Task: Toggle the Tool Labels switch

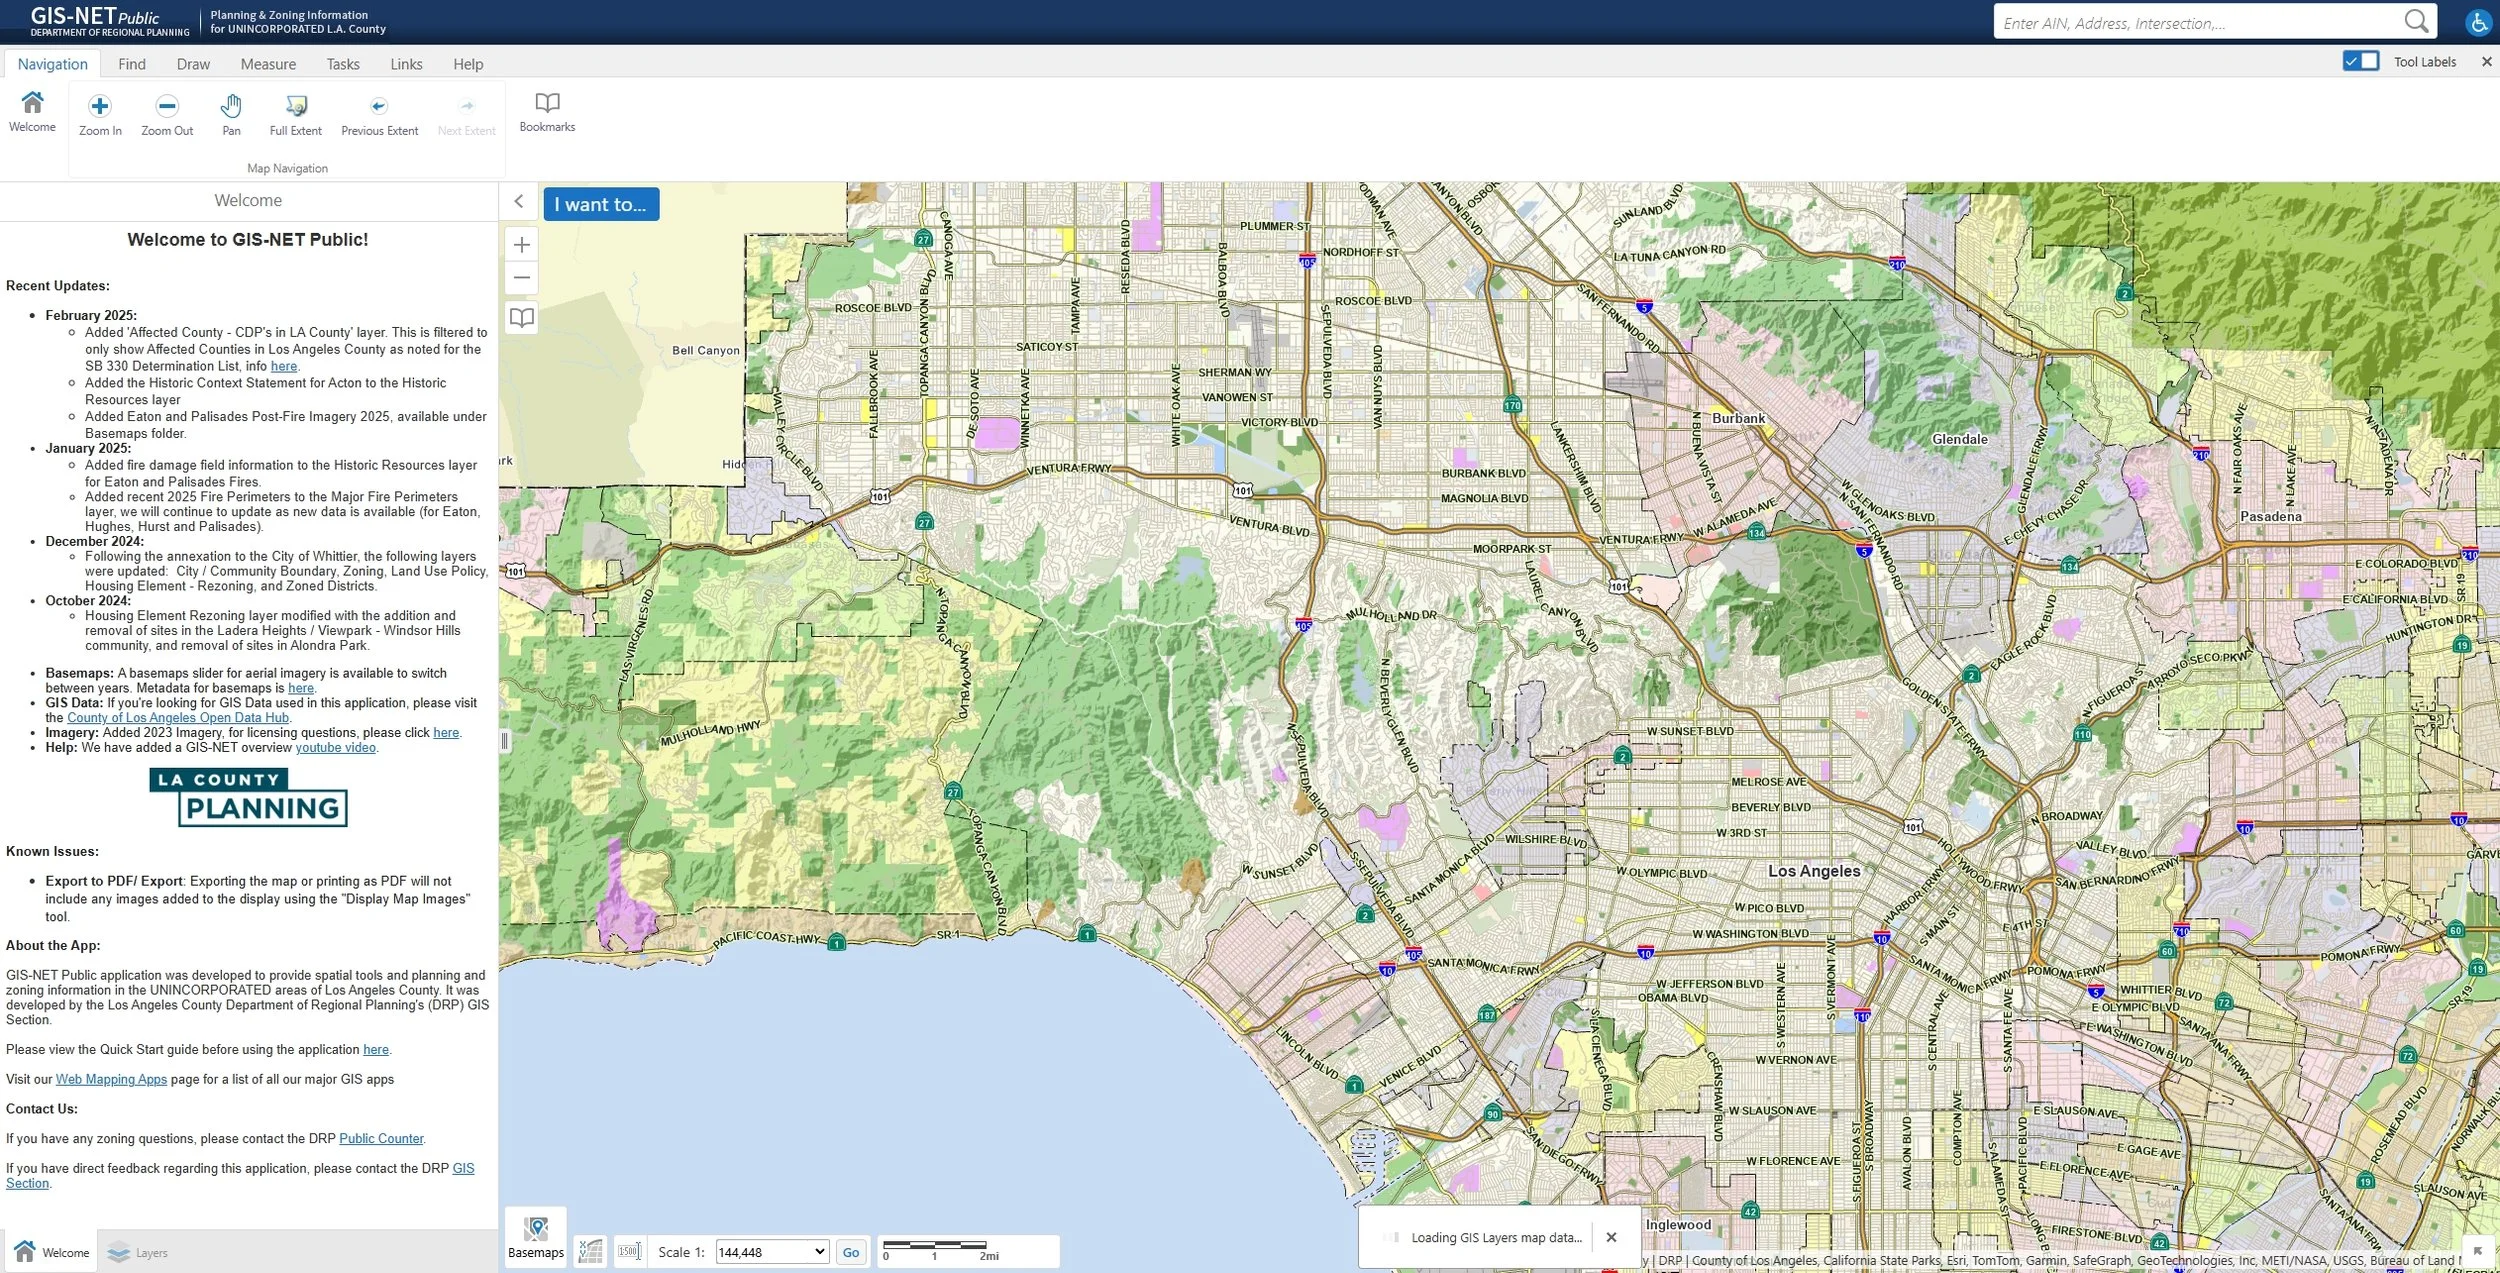Action: (x=2360, y=61)
